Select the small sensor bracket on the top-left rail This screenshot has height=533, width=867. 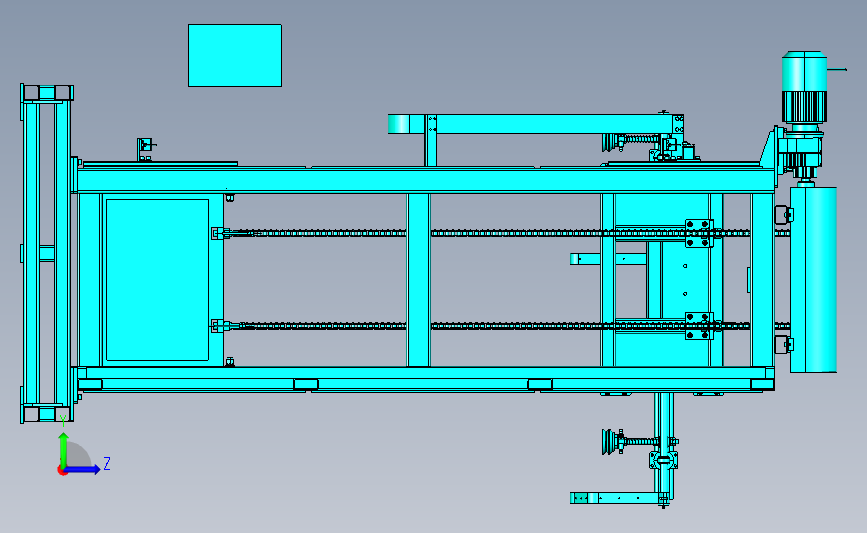click(145, 149)
